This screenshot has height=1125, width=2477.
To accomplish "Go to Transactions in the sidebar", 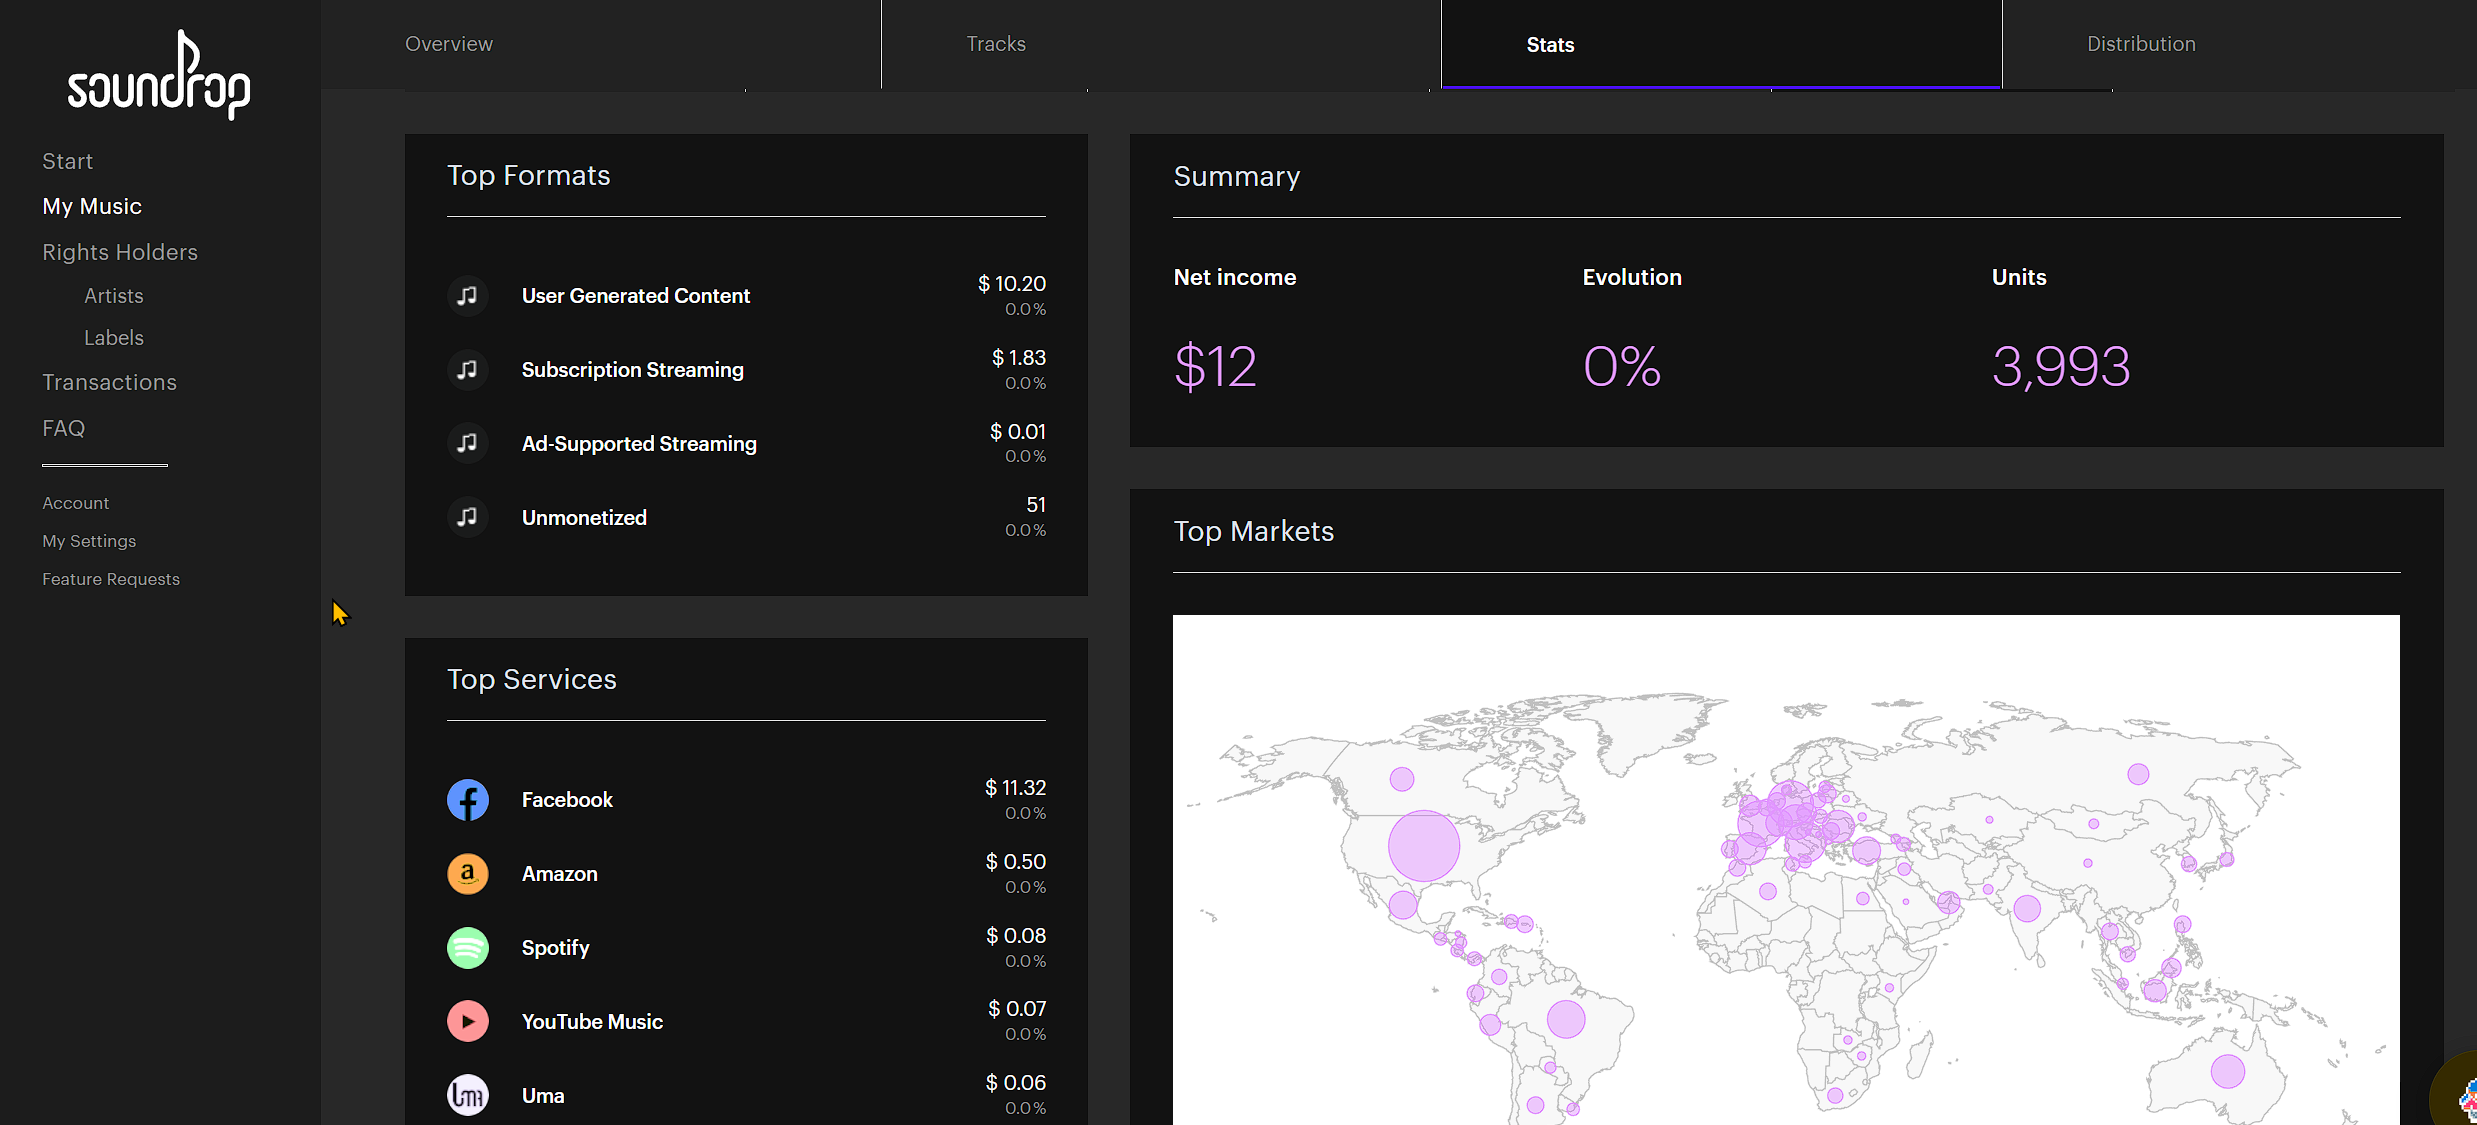I will click(x=109, y=382).
